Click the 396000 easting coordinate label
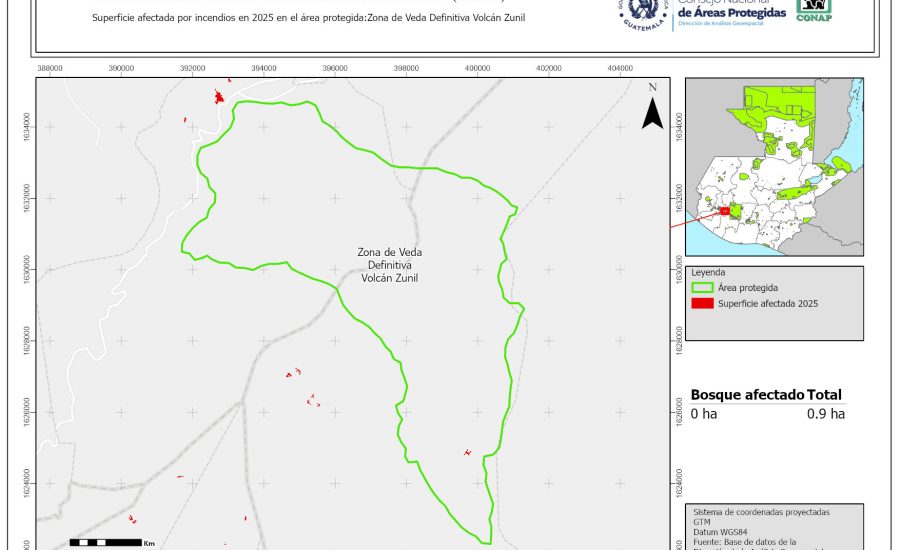 click(335, 68)
